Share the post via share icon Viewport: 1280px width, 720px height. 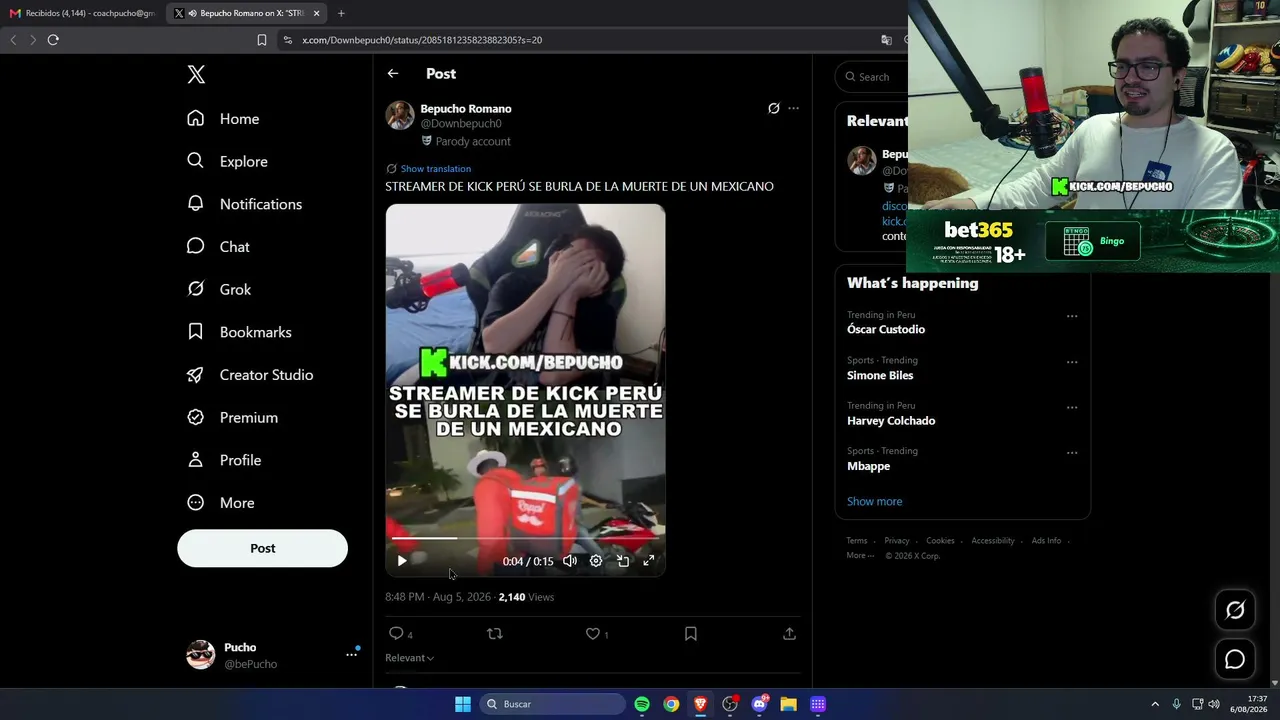789,634
